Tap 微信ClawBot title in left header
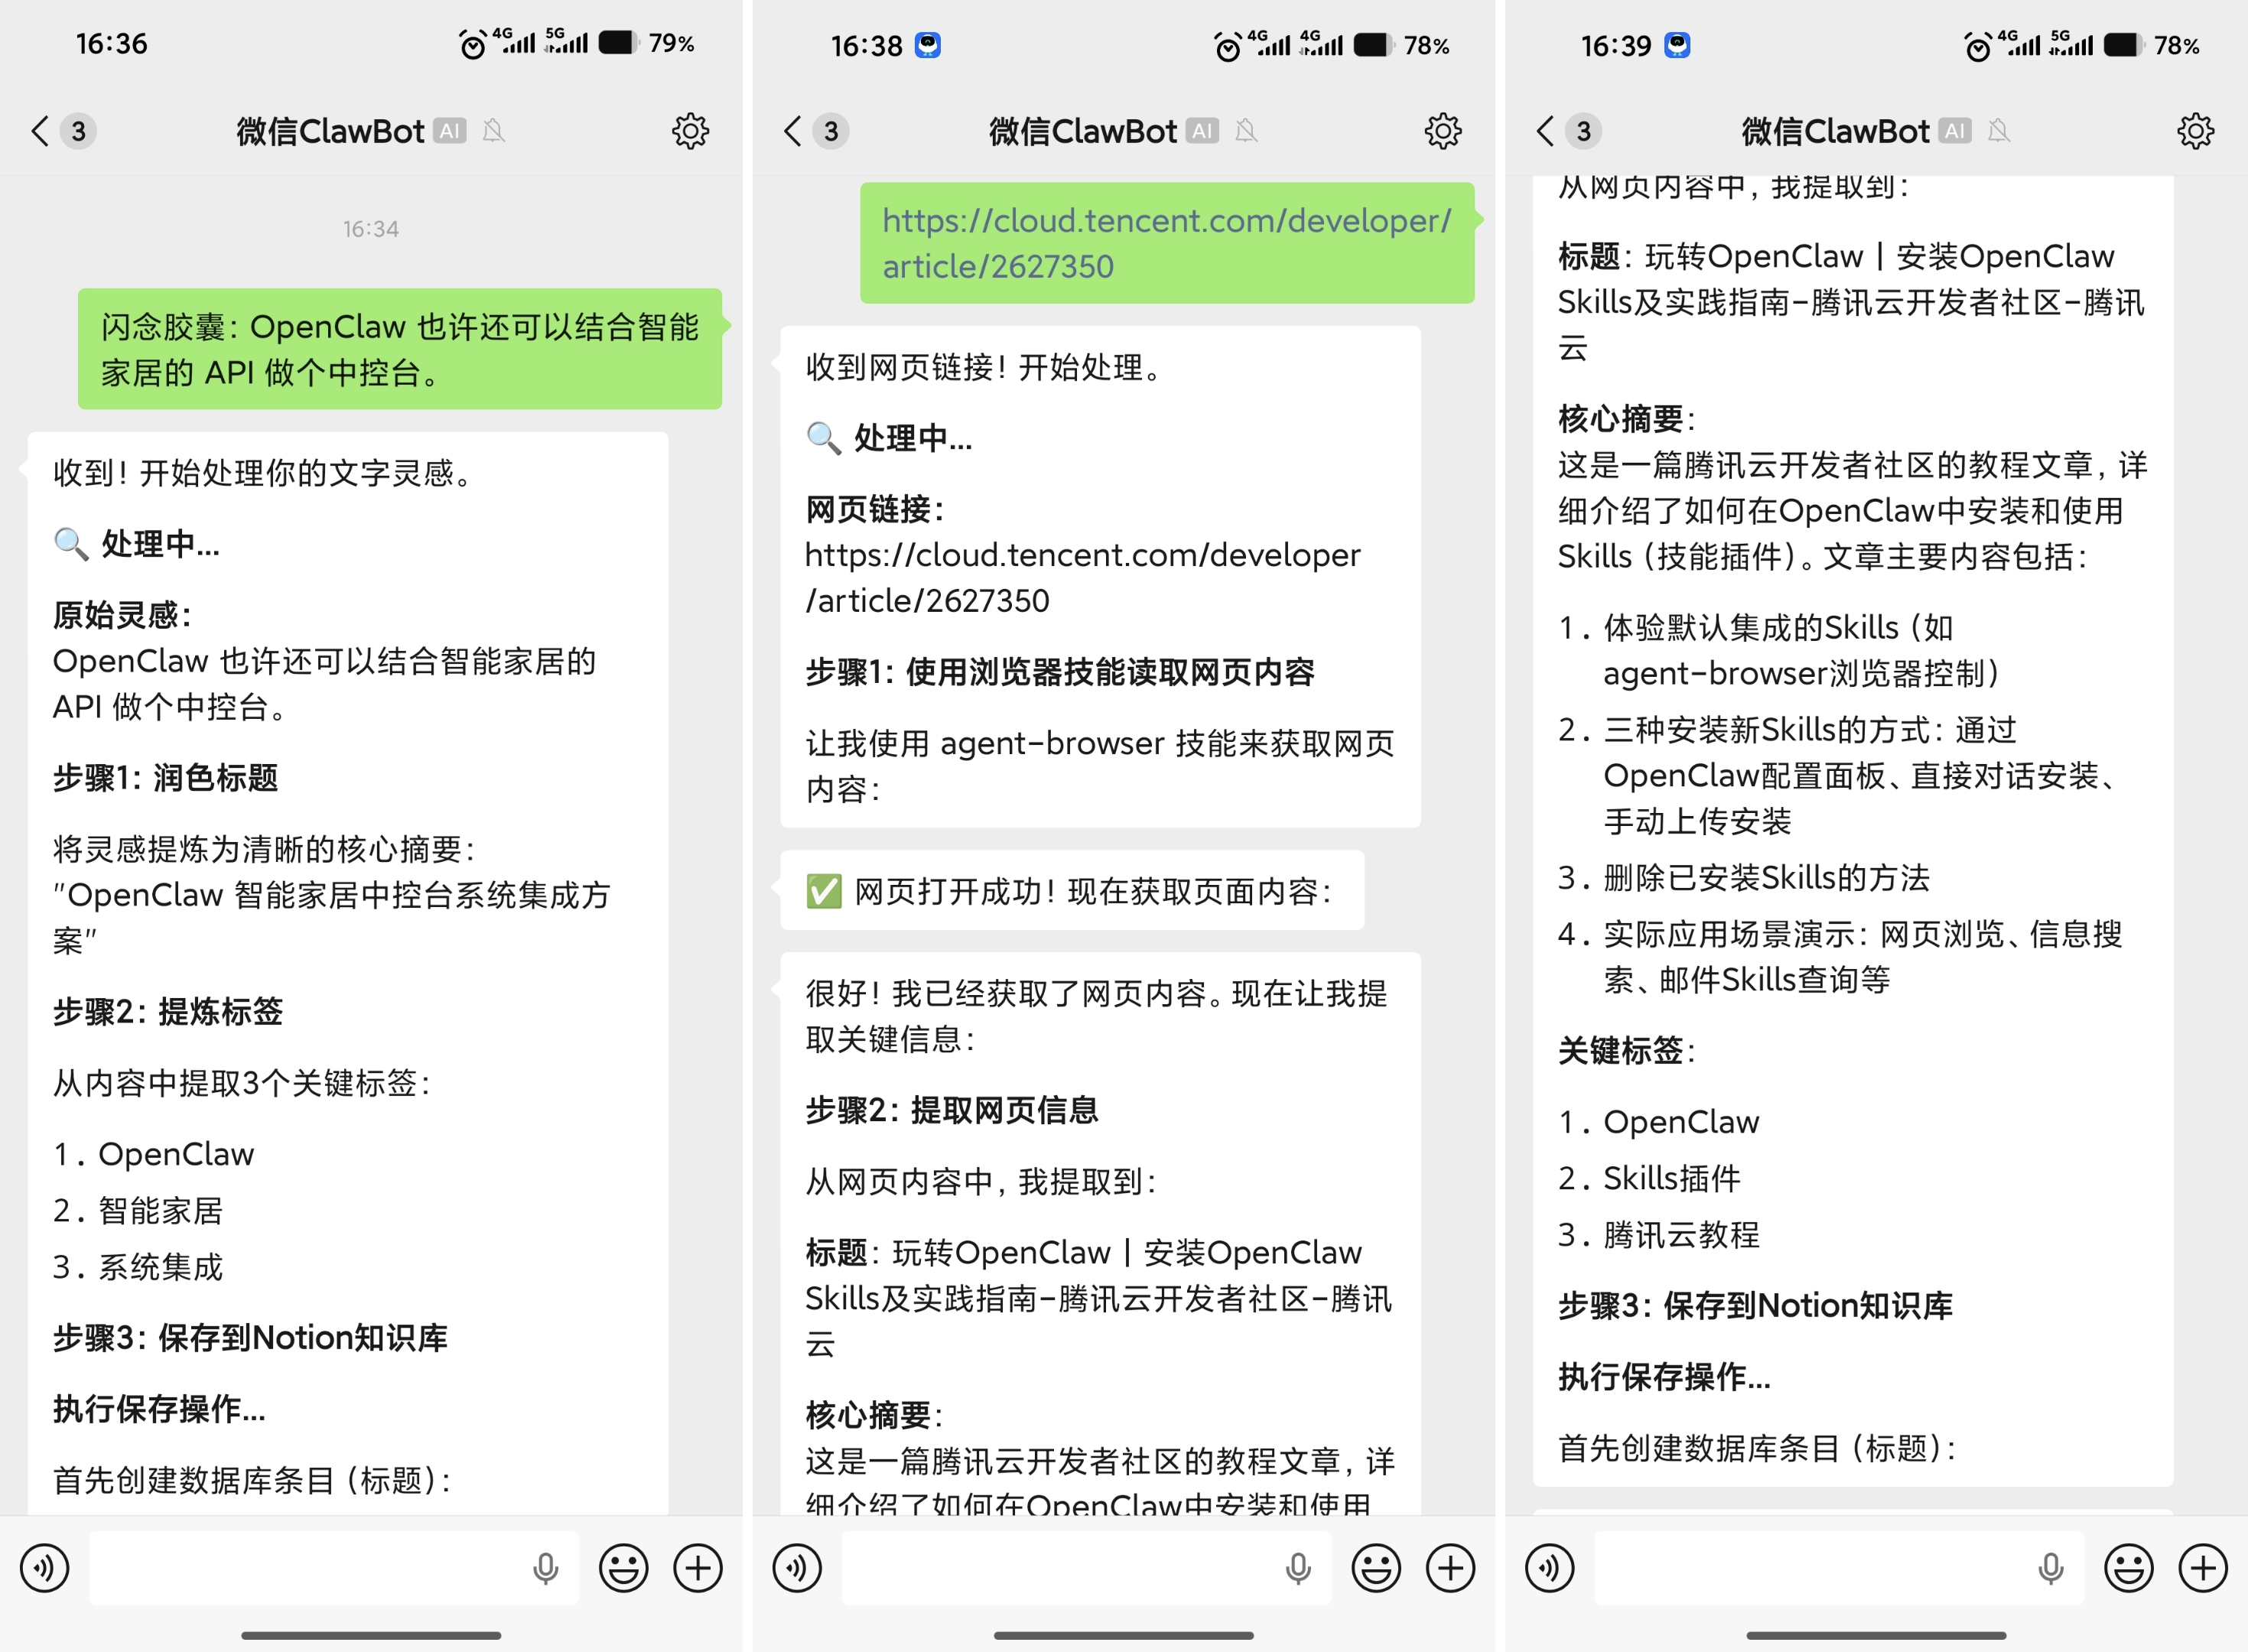2248x1652 pixels. click(330, 131)
